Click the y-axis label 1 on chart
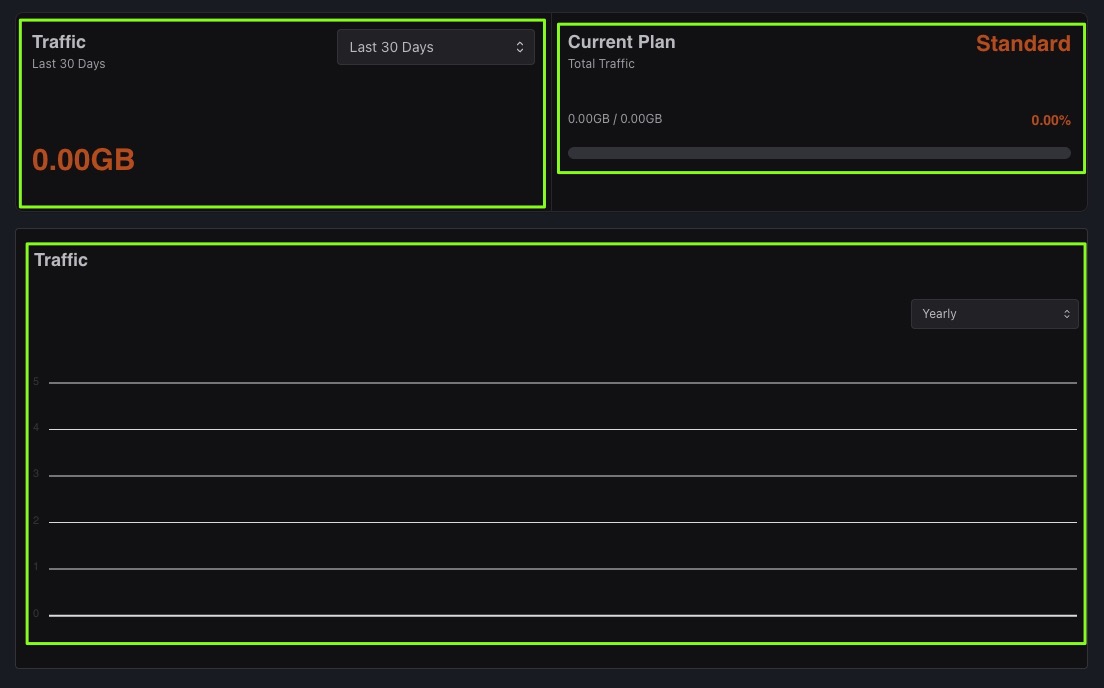Image resolution: width=1104 pixels, height=688 pixels. coord(36,568)
